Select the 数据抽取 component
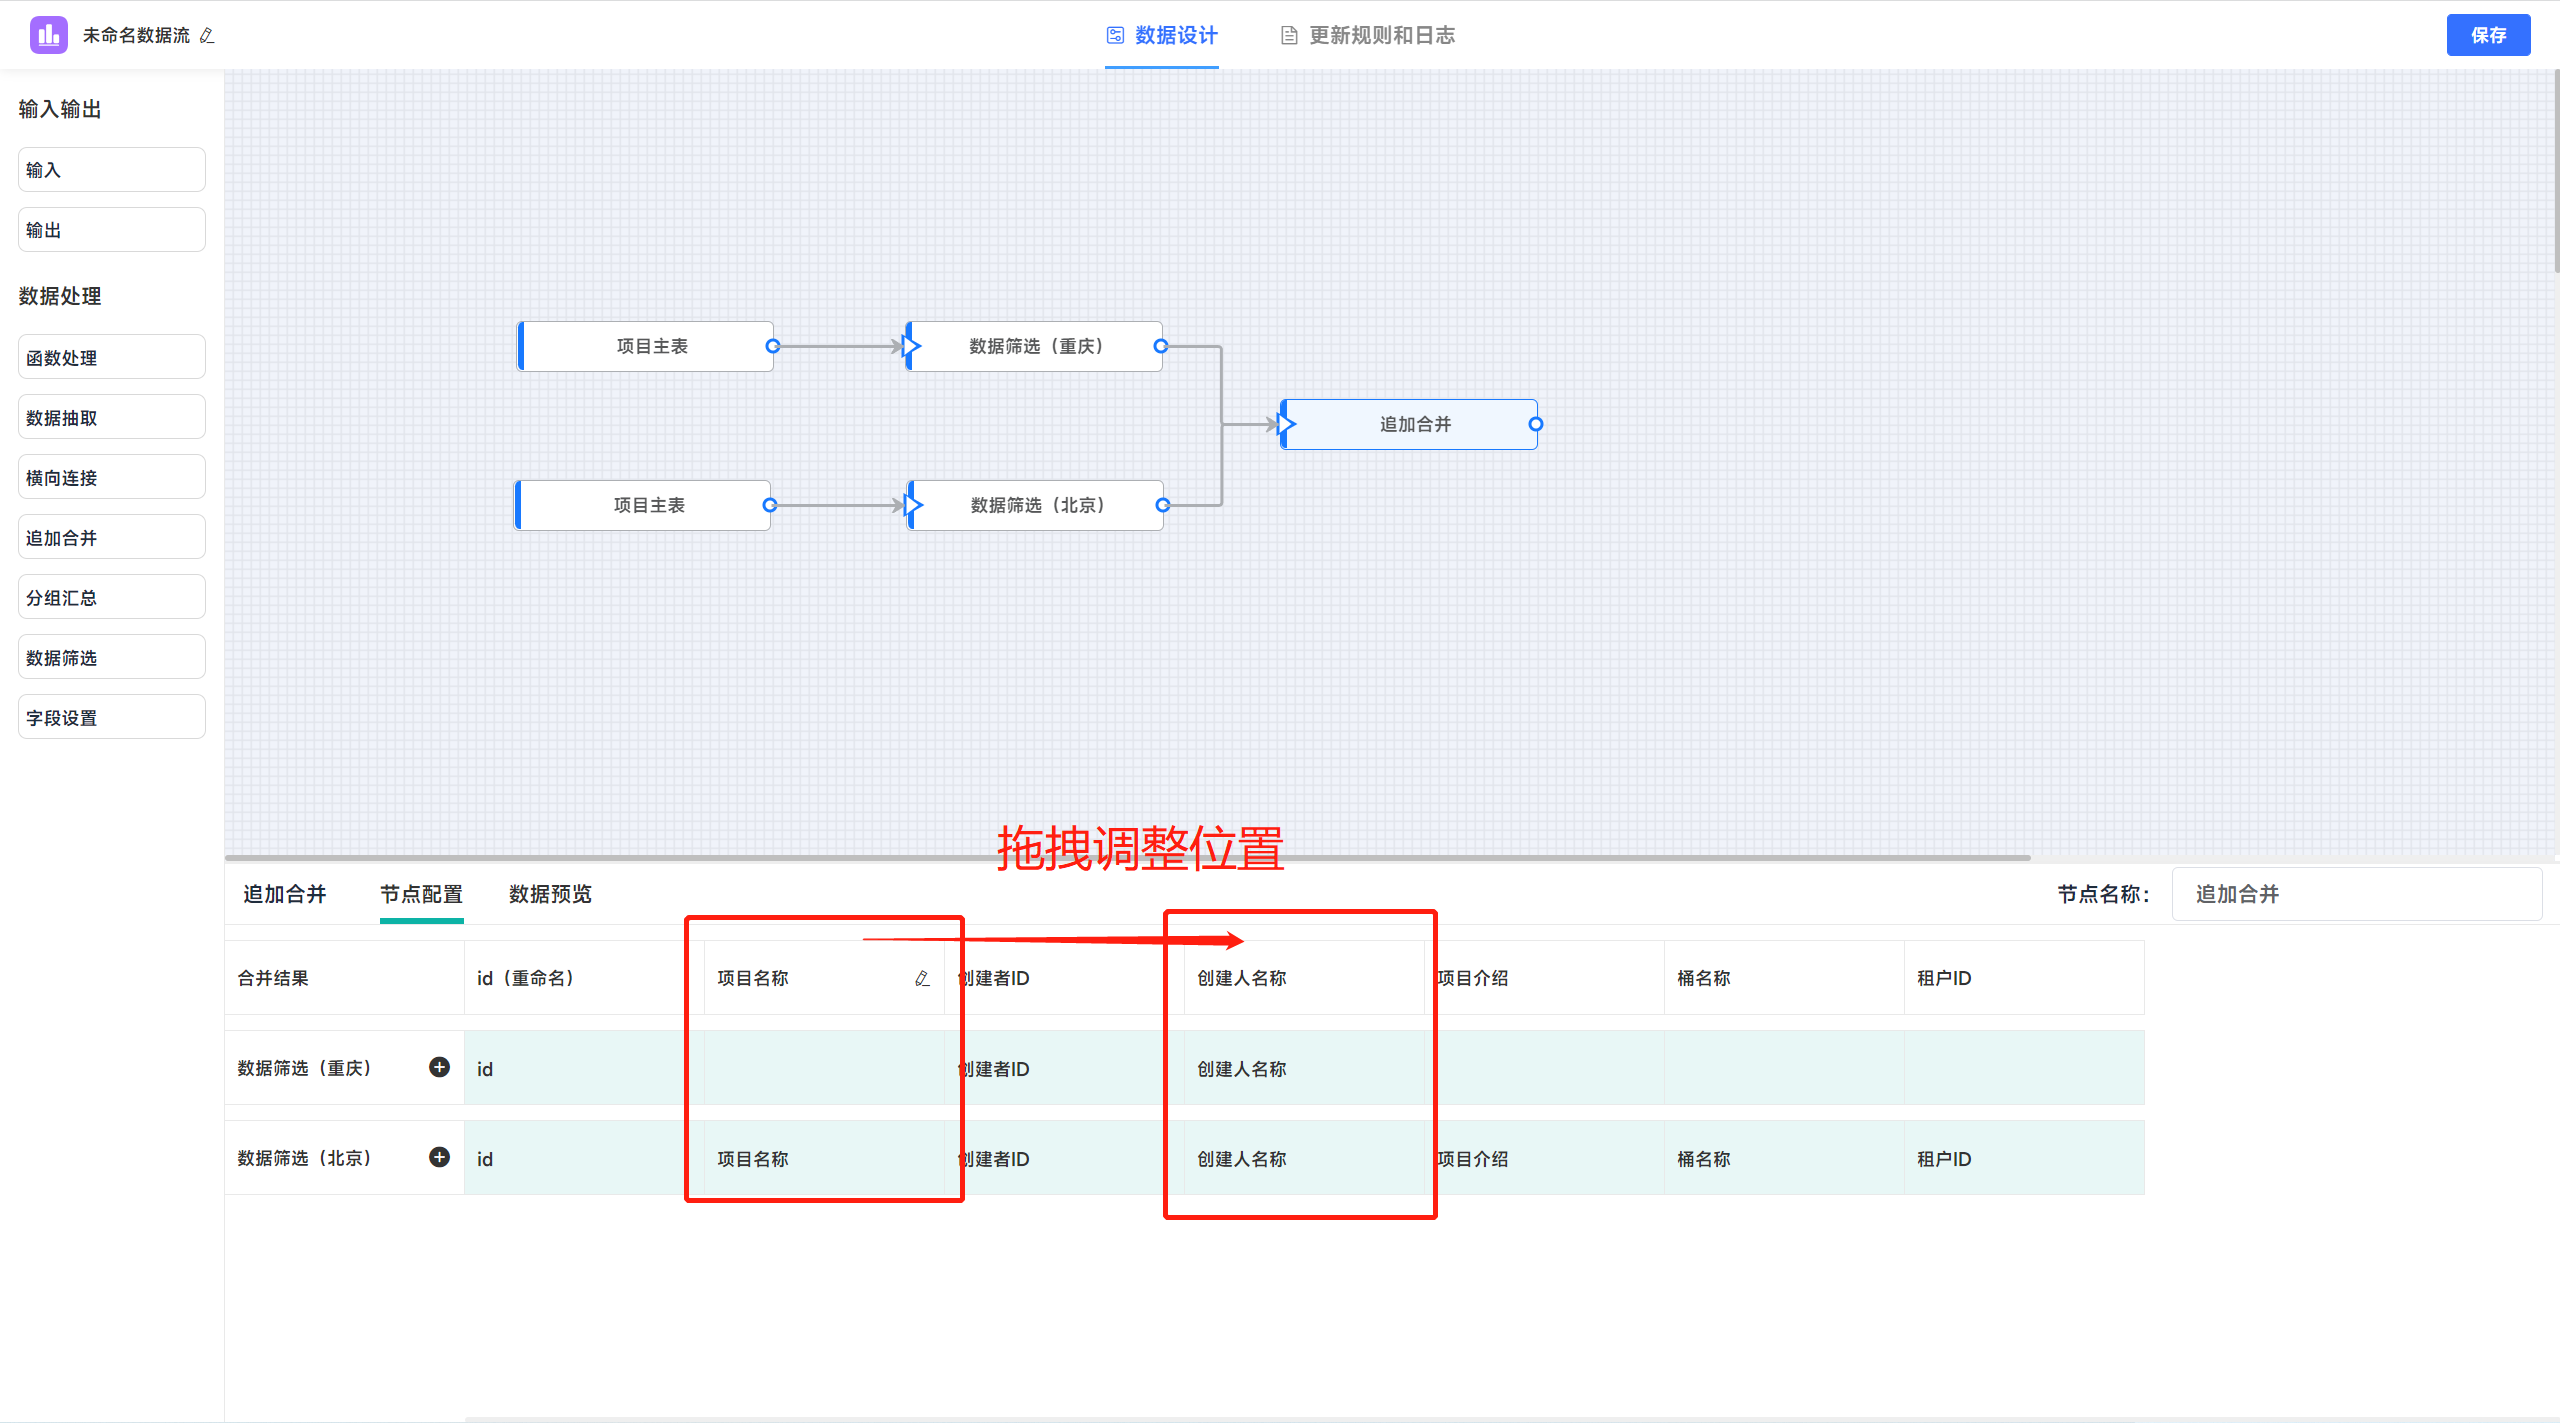2560x1423 pixels. [112, 417]
